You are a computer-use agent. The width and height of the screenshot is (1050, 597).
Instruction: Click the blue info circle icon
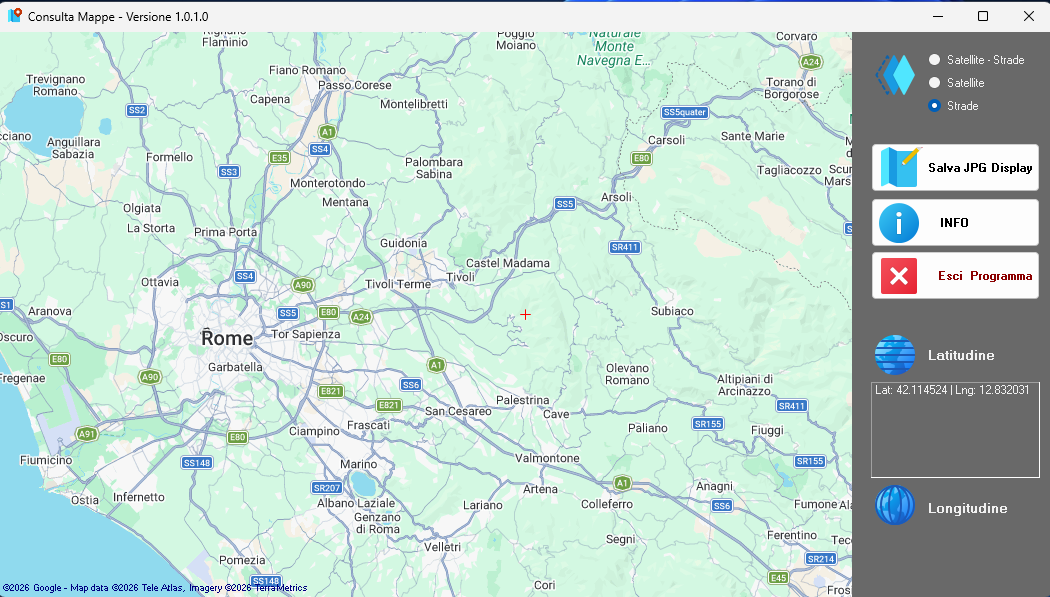pyautogui.click(x=899, y=223)
